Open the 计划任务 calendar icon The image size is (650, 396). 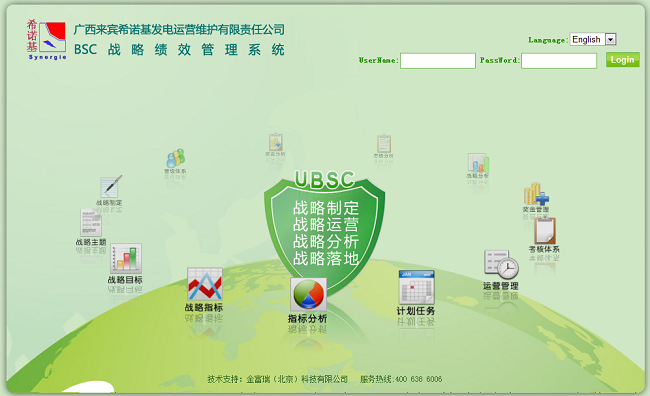[416, 287]
